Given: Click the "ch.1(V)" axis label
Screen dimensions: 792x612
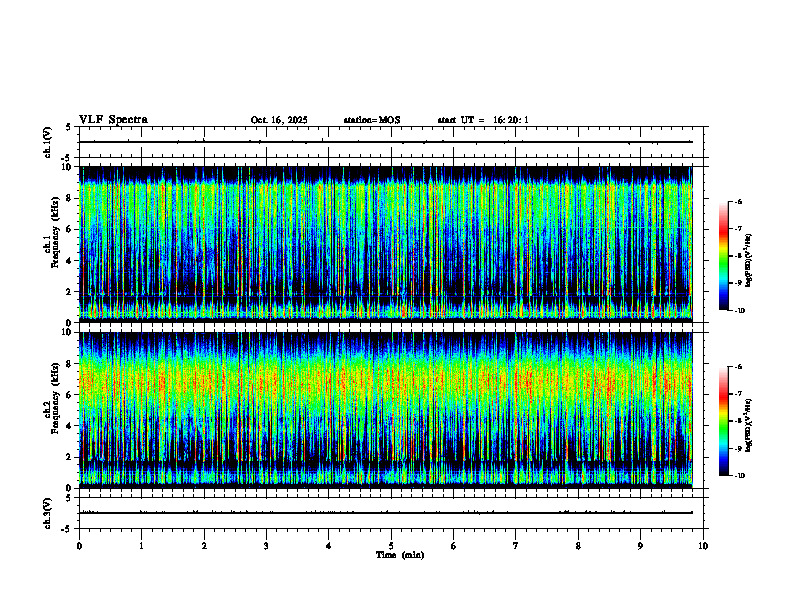Looking at the screenshot, I should pyautogui.click(x=47, y=142).
